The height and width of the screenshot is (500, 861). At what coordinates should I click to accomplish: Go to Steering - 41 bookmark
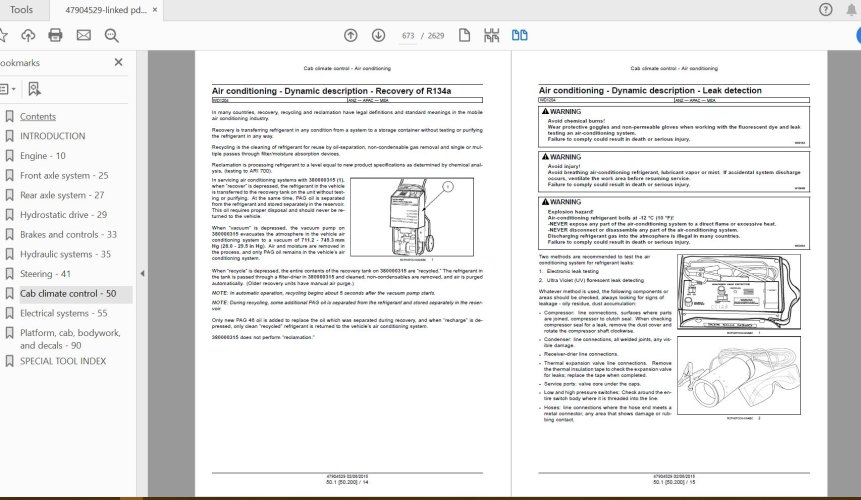point(46,274)
